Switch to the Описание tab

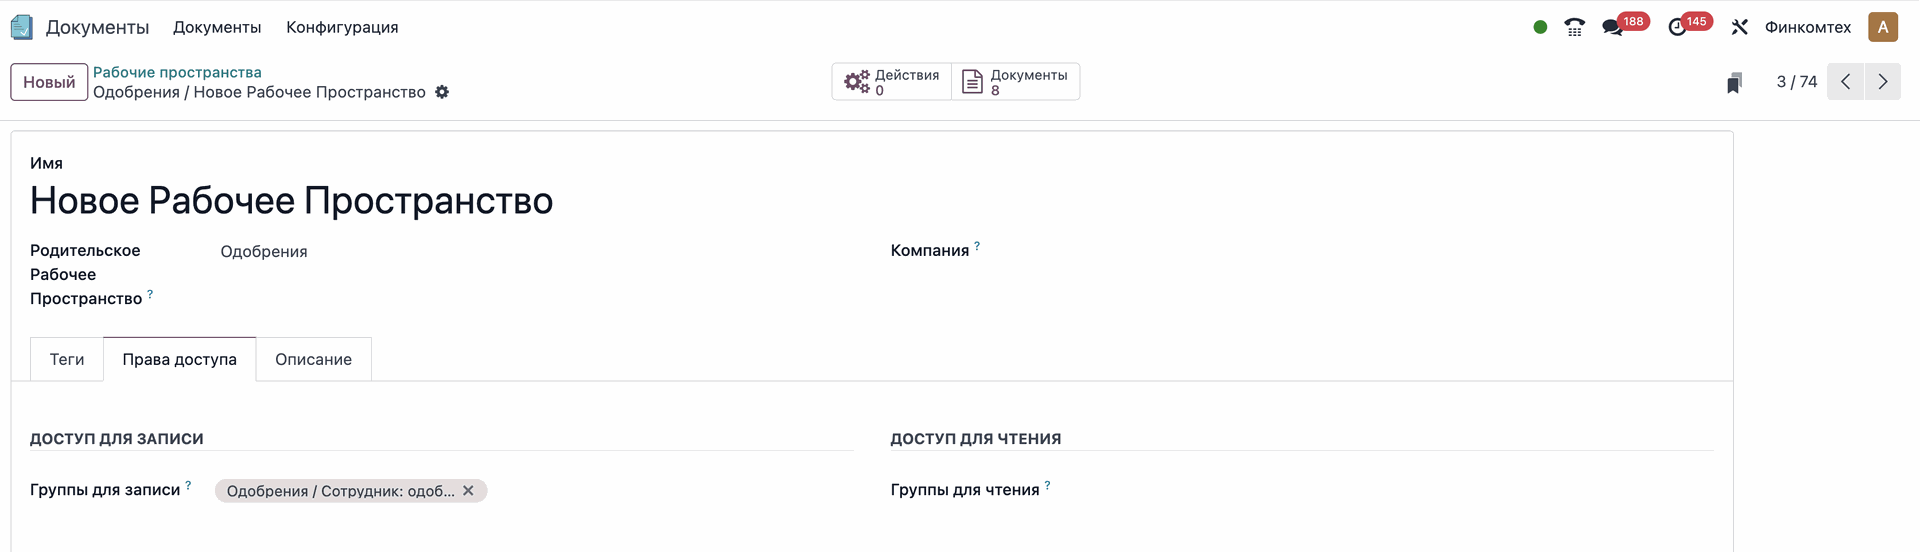click(313, 360)
